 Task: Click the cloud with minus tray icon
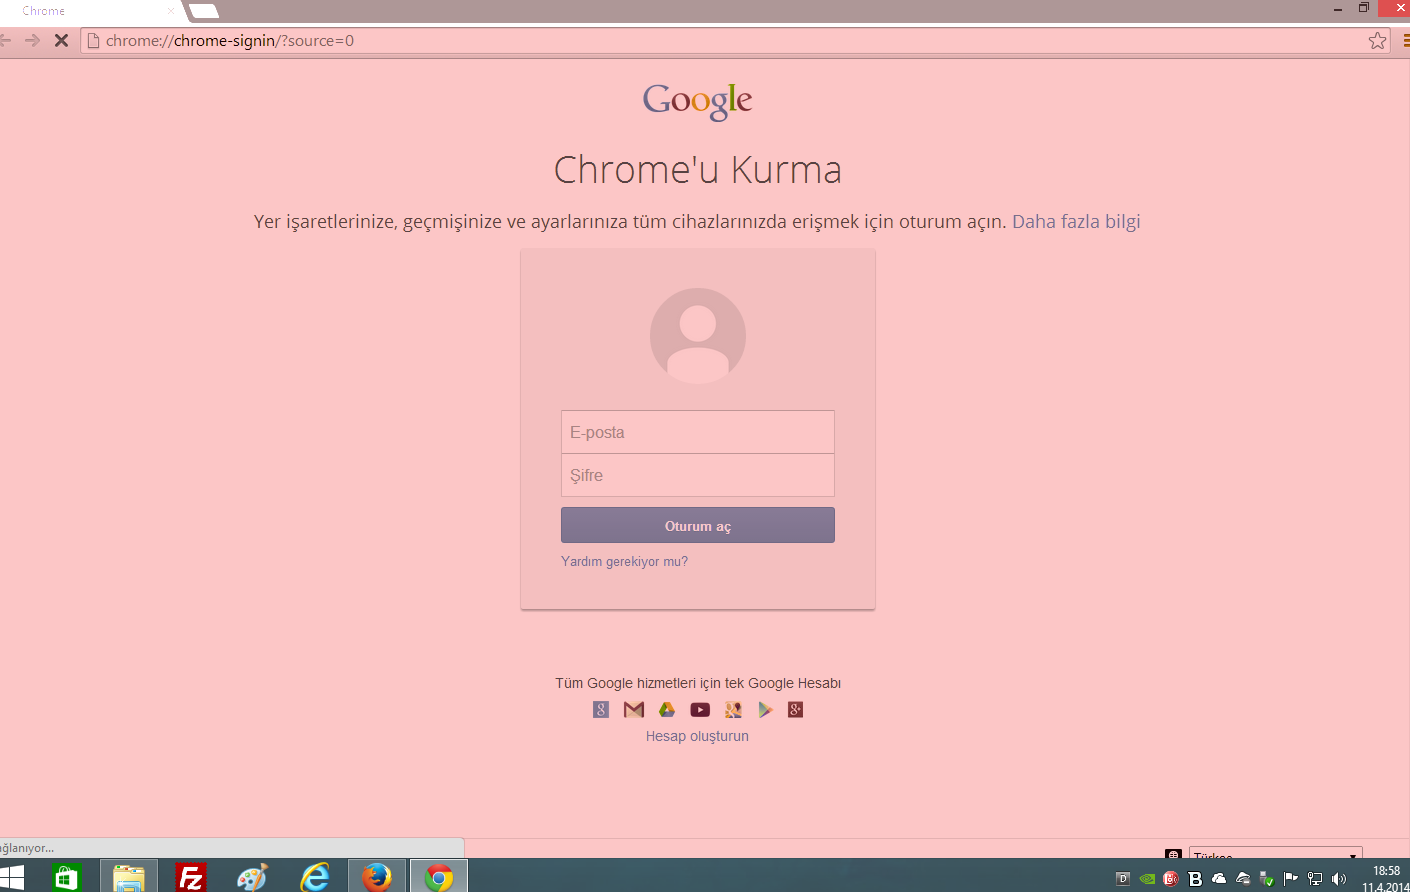click(x=1243, y=879)
